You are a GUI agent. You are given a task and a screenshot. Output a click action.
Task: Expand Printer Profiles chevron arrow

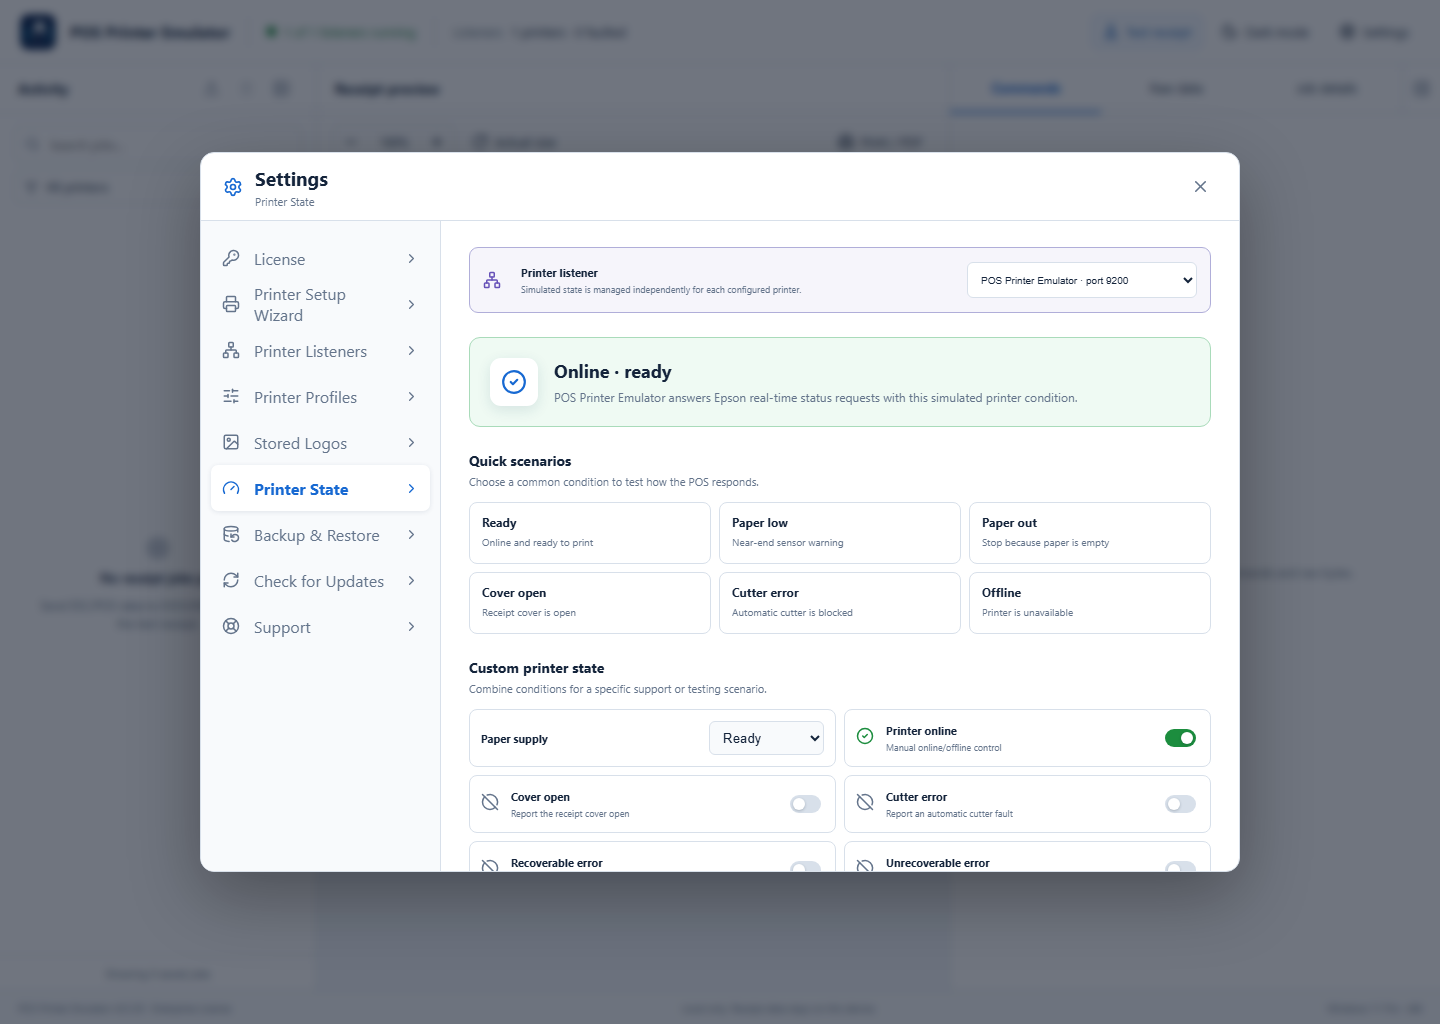(x=411, y=397)
